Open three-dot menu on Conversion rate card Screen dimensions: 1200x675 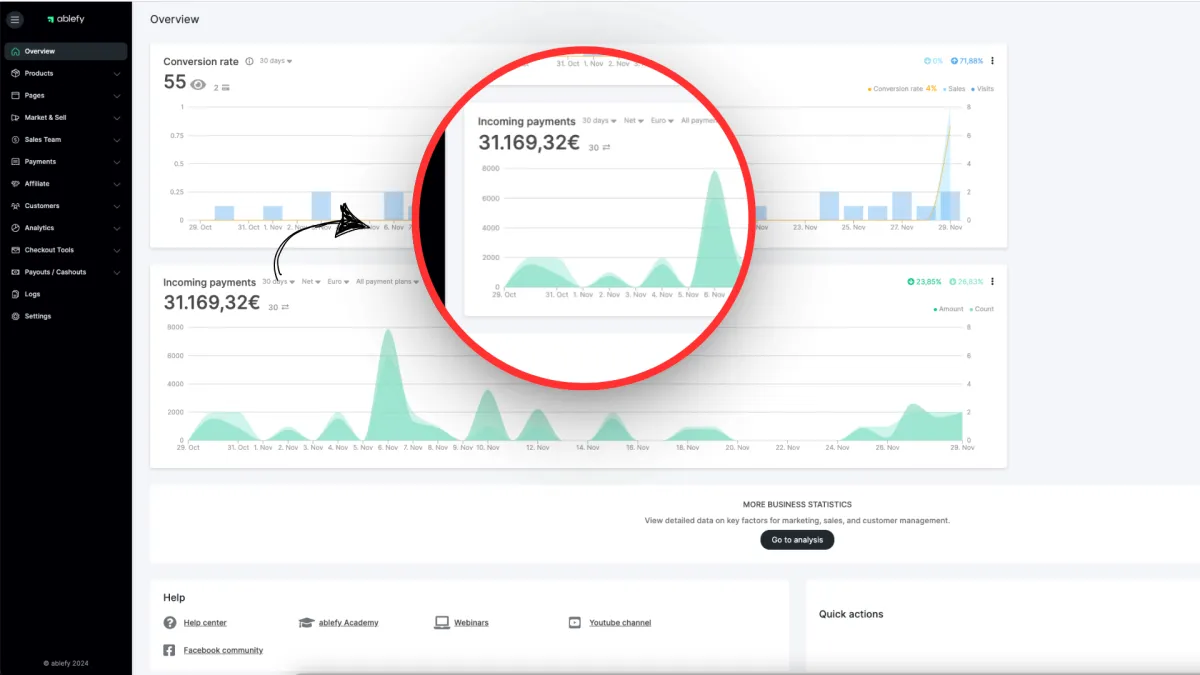pos(992,61)
